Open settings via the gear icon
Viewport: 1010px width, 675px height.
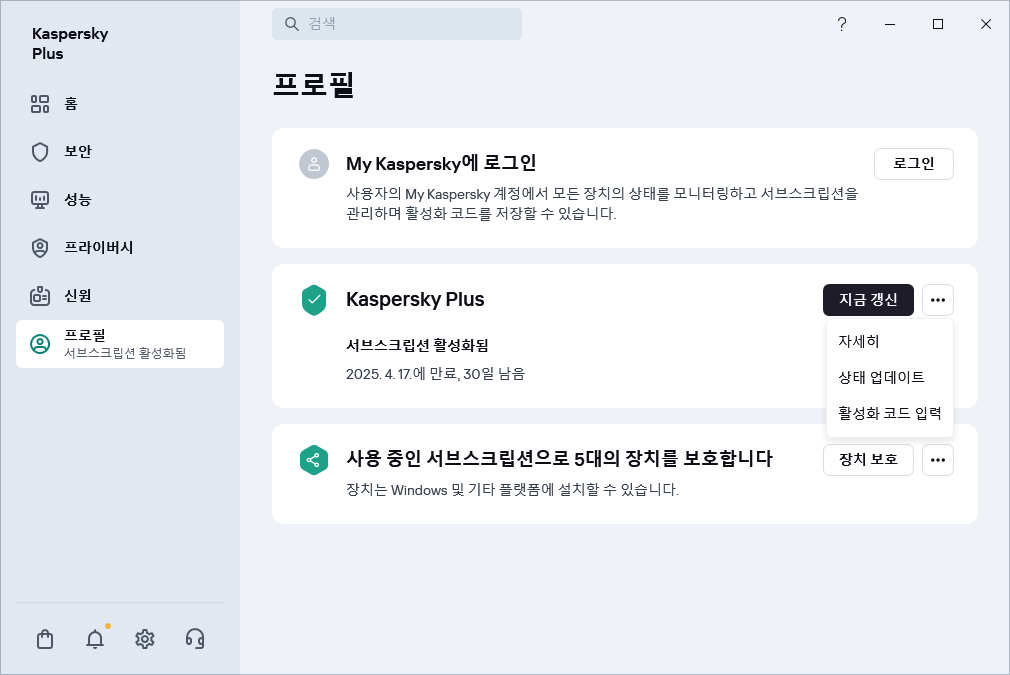(x=145, y=639)
